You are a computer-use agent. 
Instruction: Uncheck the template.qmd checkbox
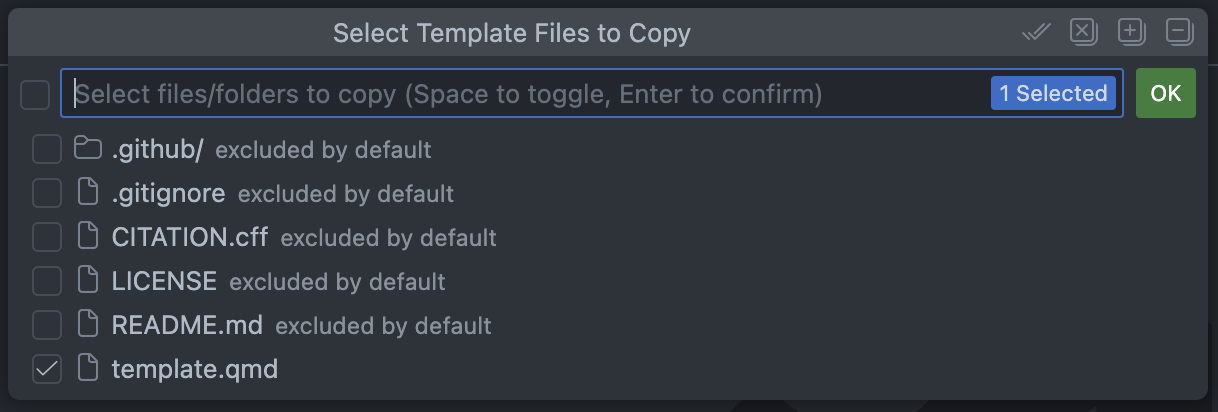point(47,369)
